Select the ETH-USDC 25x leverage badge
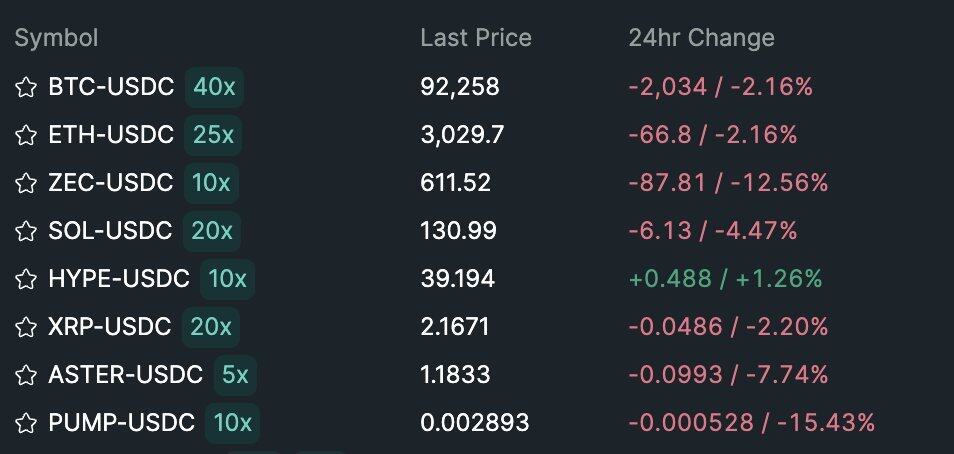This screenshot has height=454, width=954. [213, 135]
